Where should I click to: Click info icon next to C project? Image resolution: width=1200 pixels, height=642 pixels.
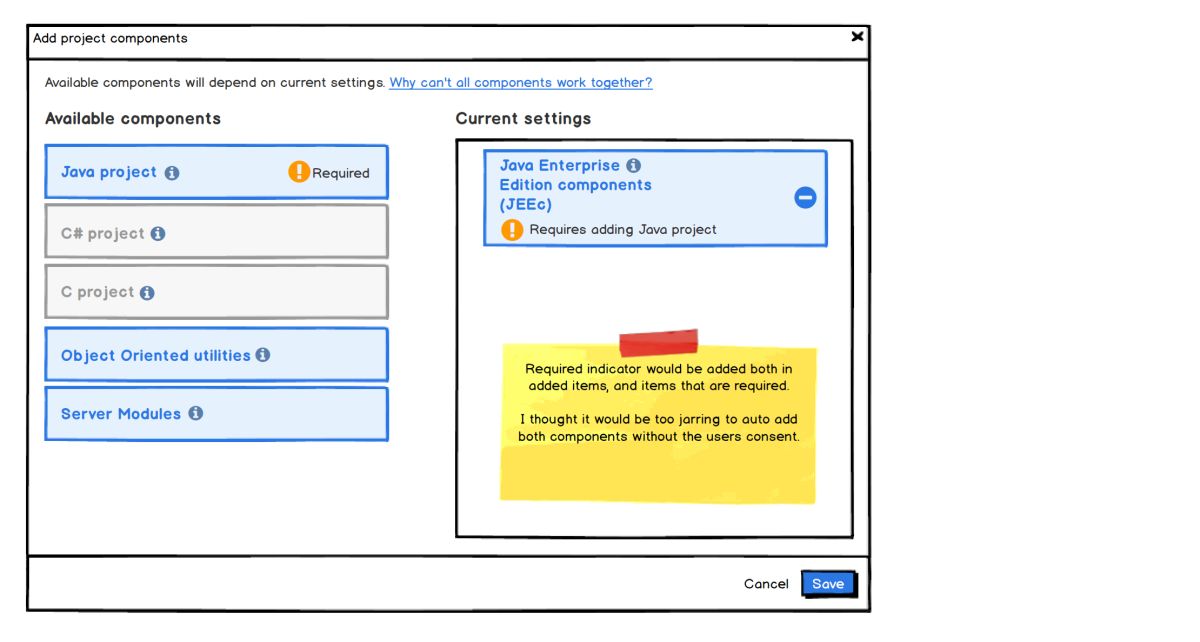(147, 293)
